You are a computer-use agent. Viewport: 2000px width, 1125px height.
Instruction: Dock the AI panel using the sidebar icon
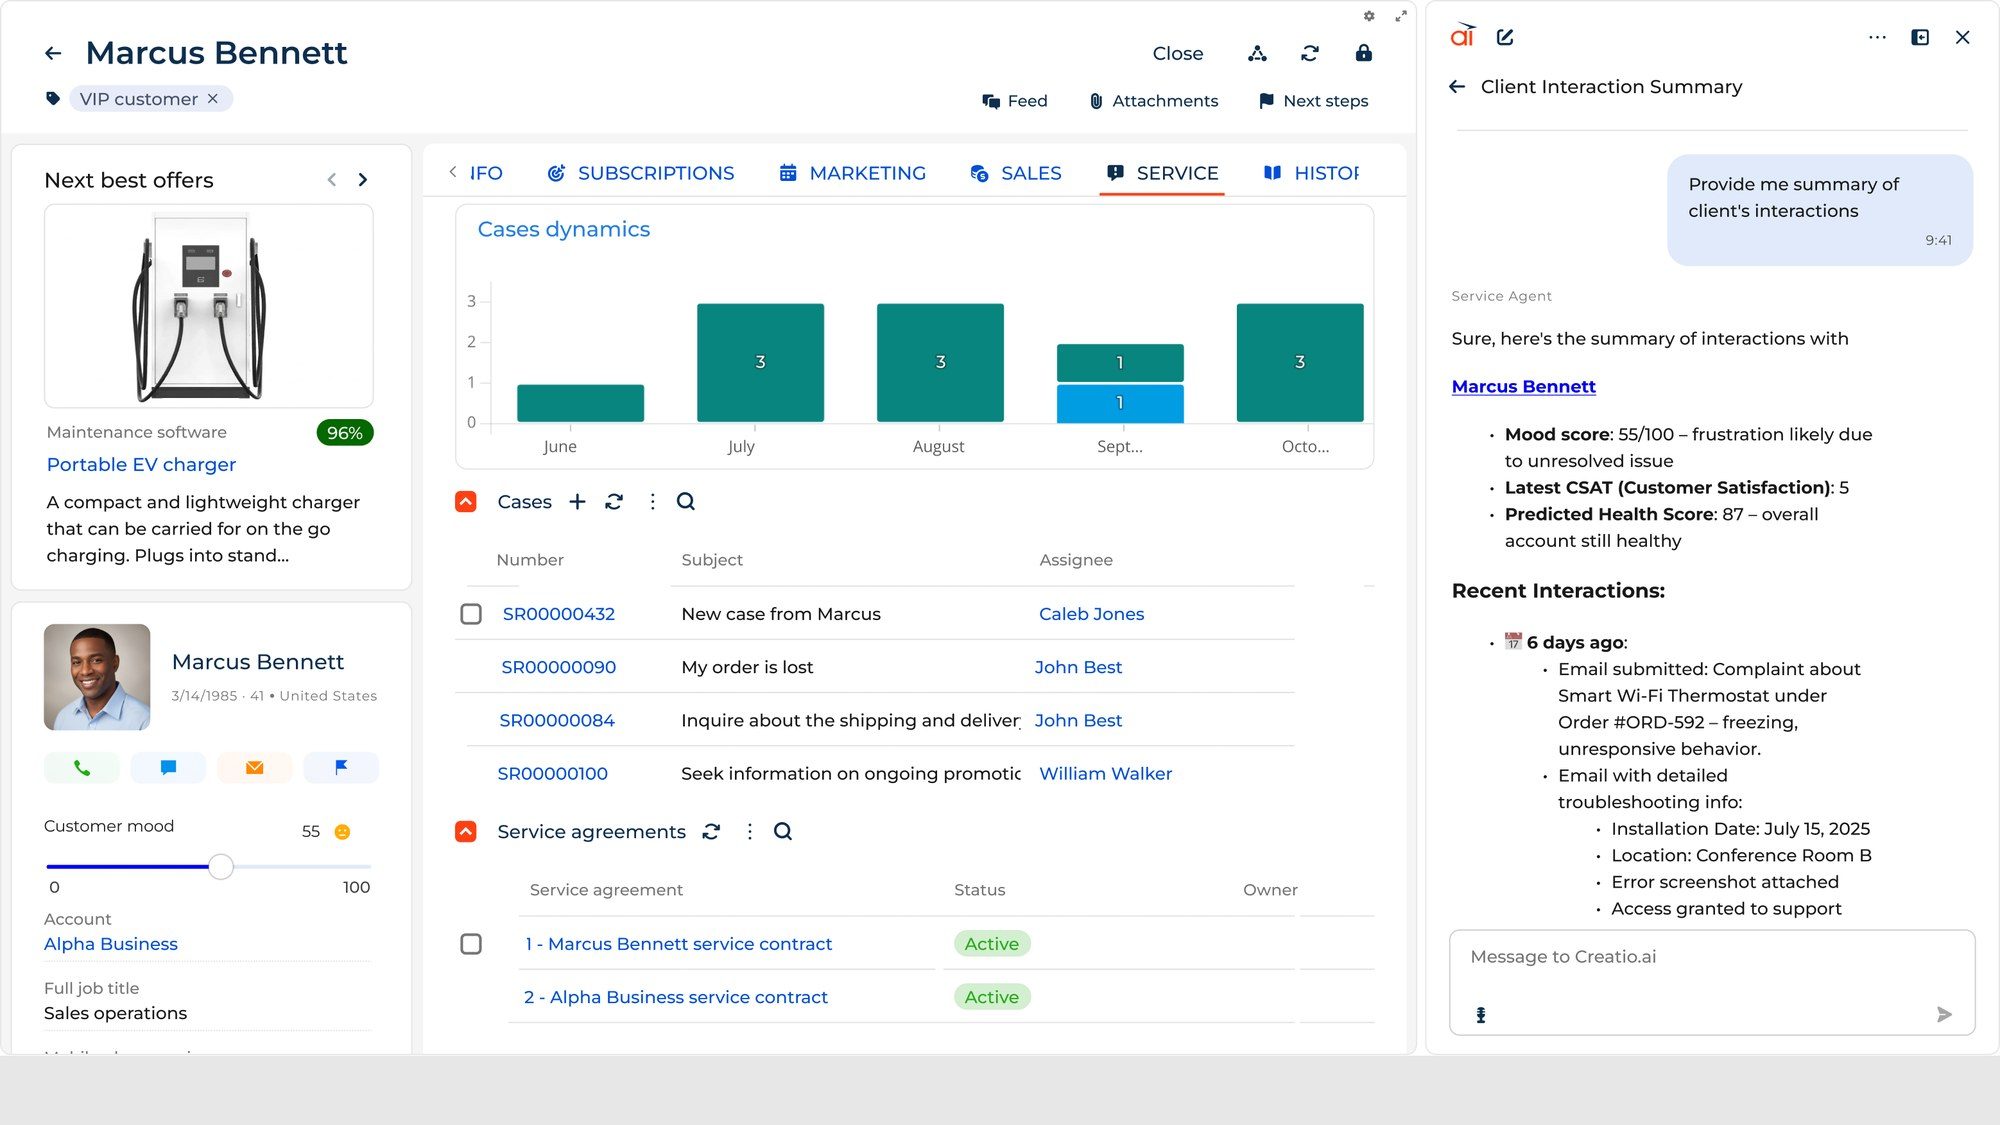(1920, 37)
